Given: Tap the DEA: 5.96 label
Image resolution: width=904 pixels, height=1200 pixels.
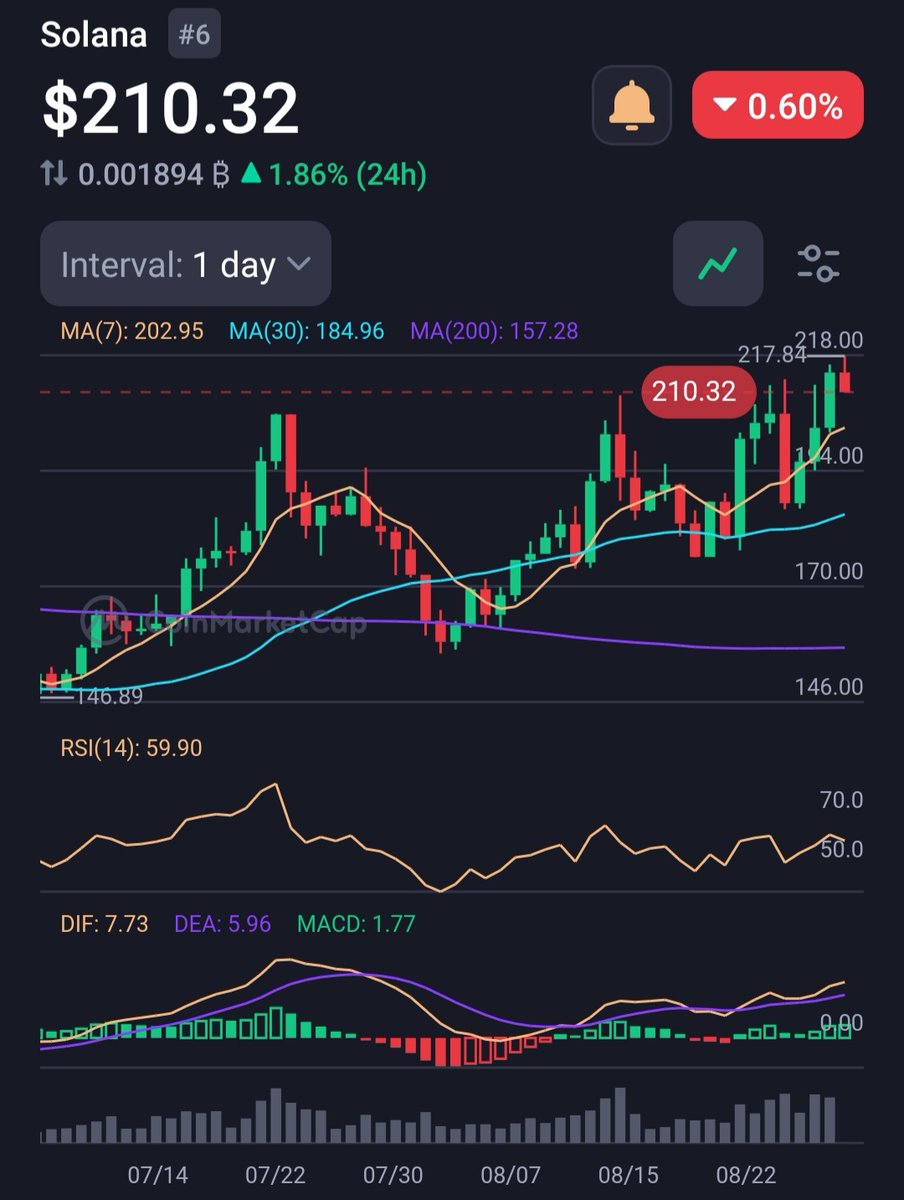Looking at the screenshot, I should point(222,924).
